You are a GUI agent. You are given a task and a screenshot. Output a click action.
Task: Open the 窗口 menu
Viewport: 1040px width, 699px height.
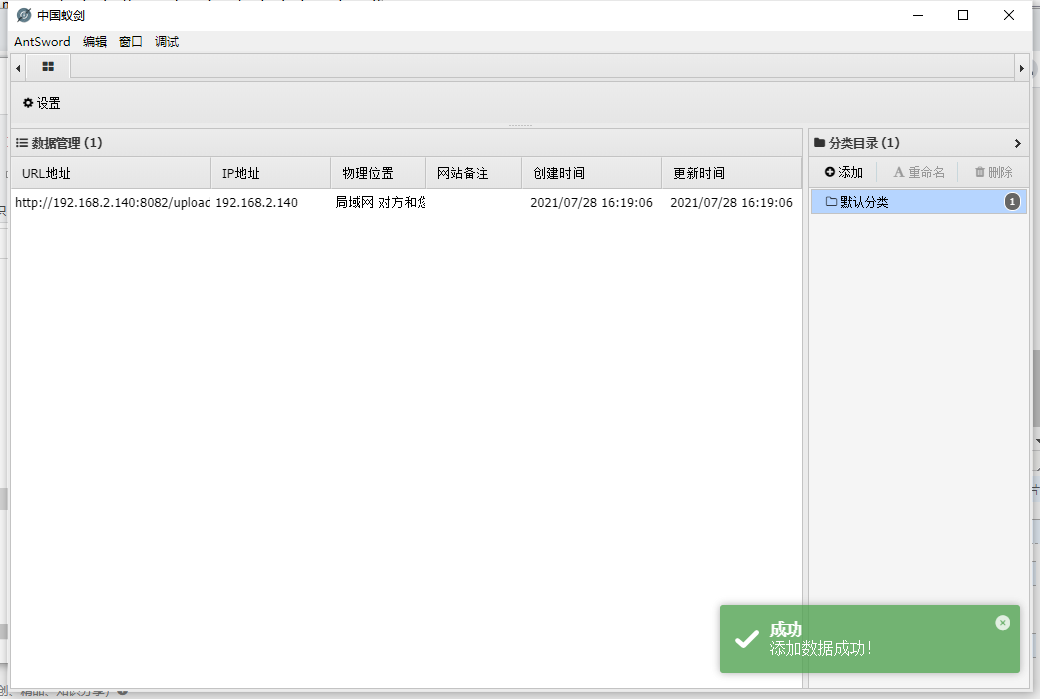(131, 42)
